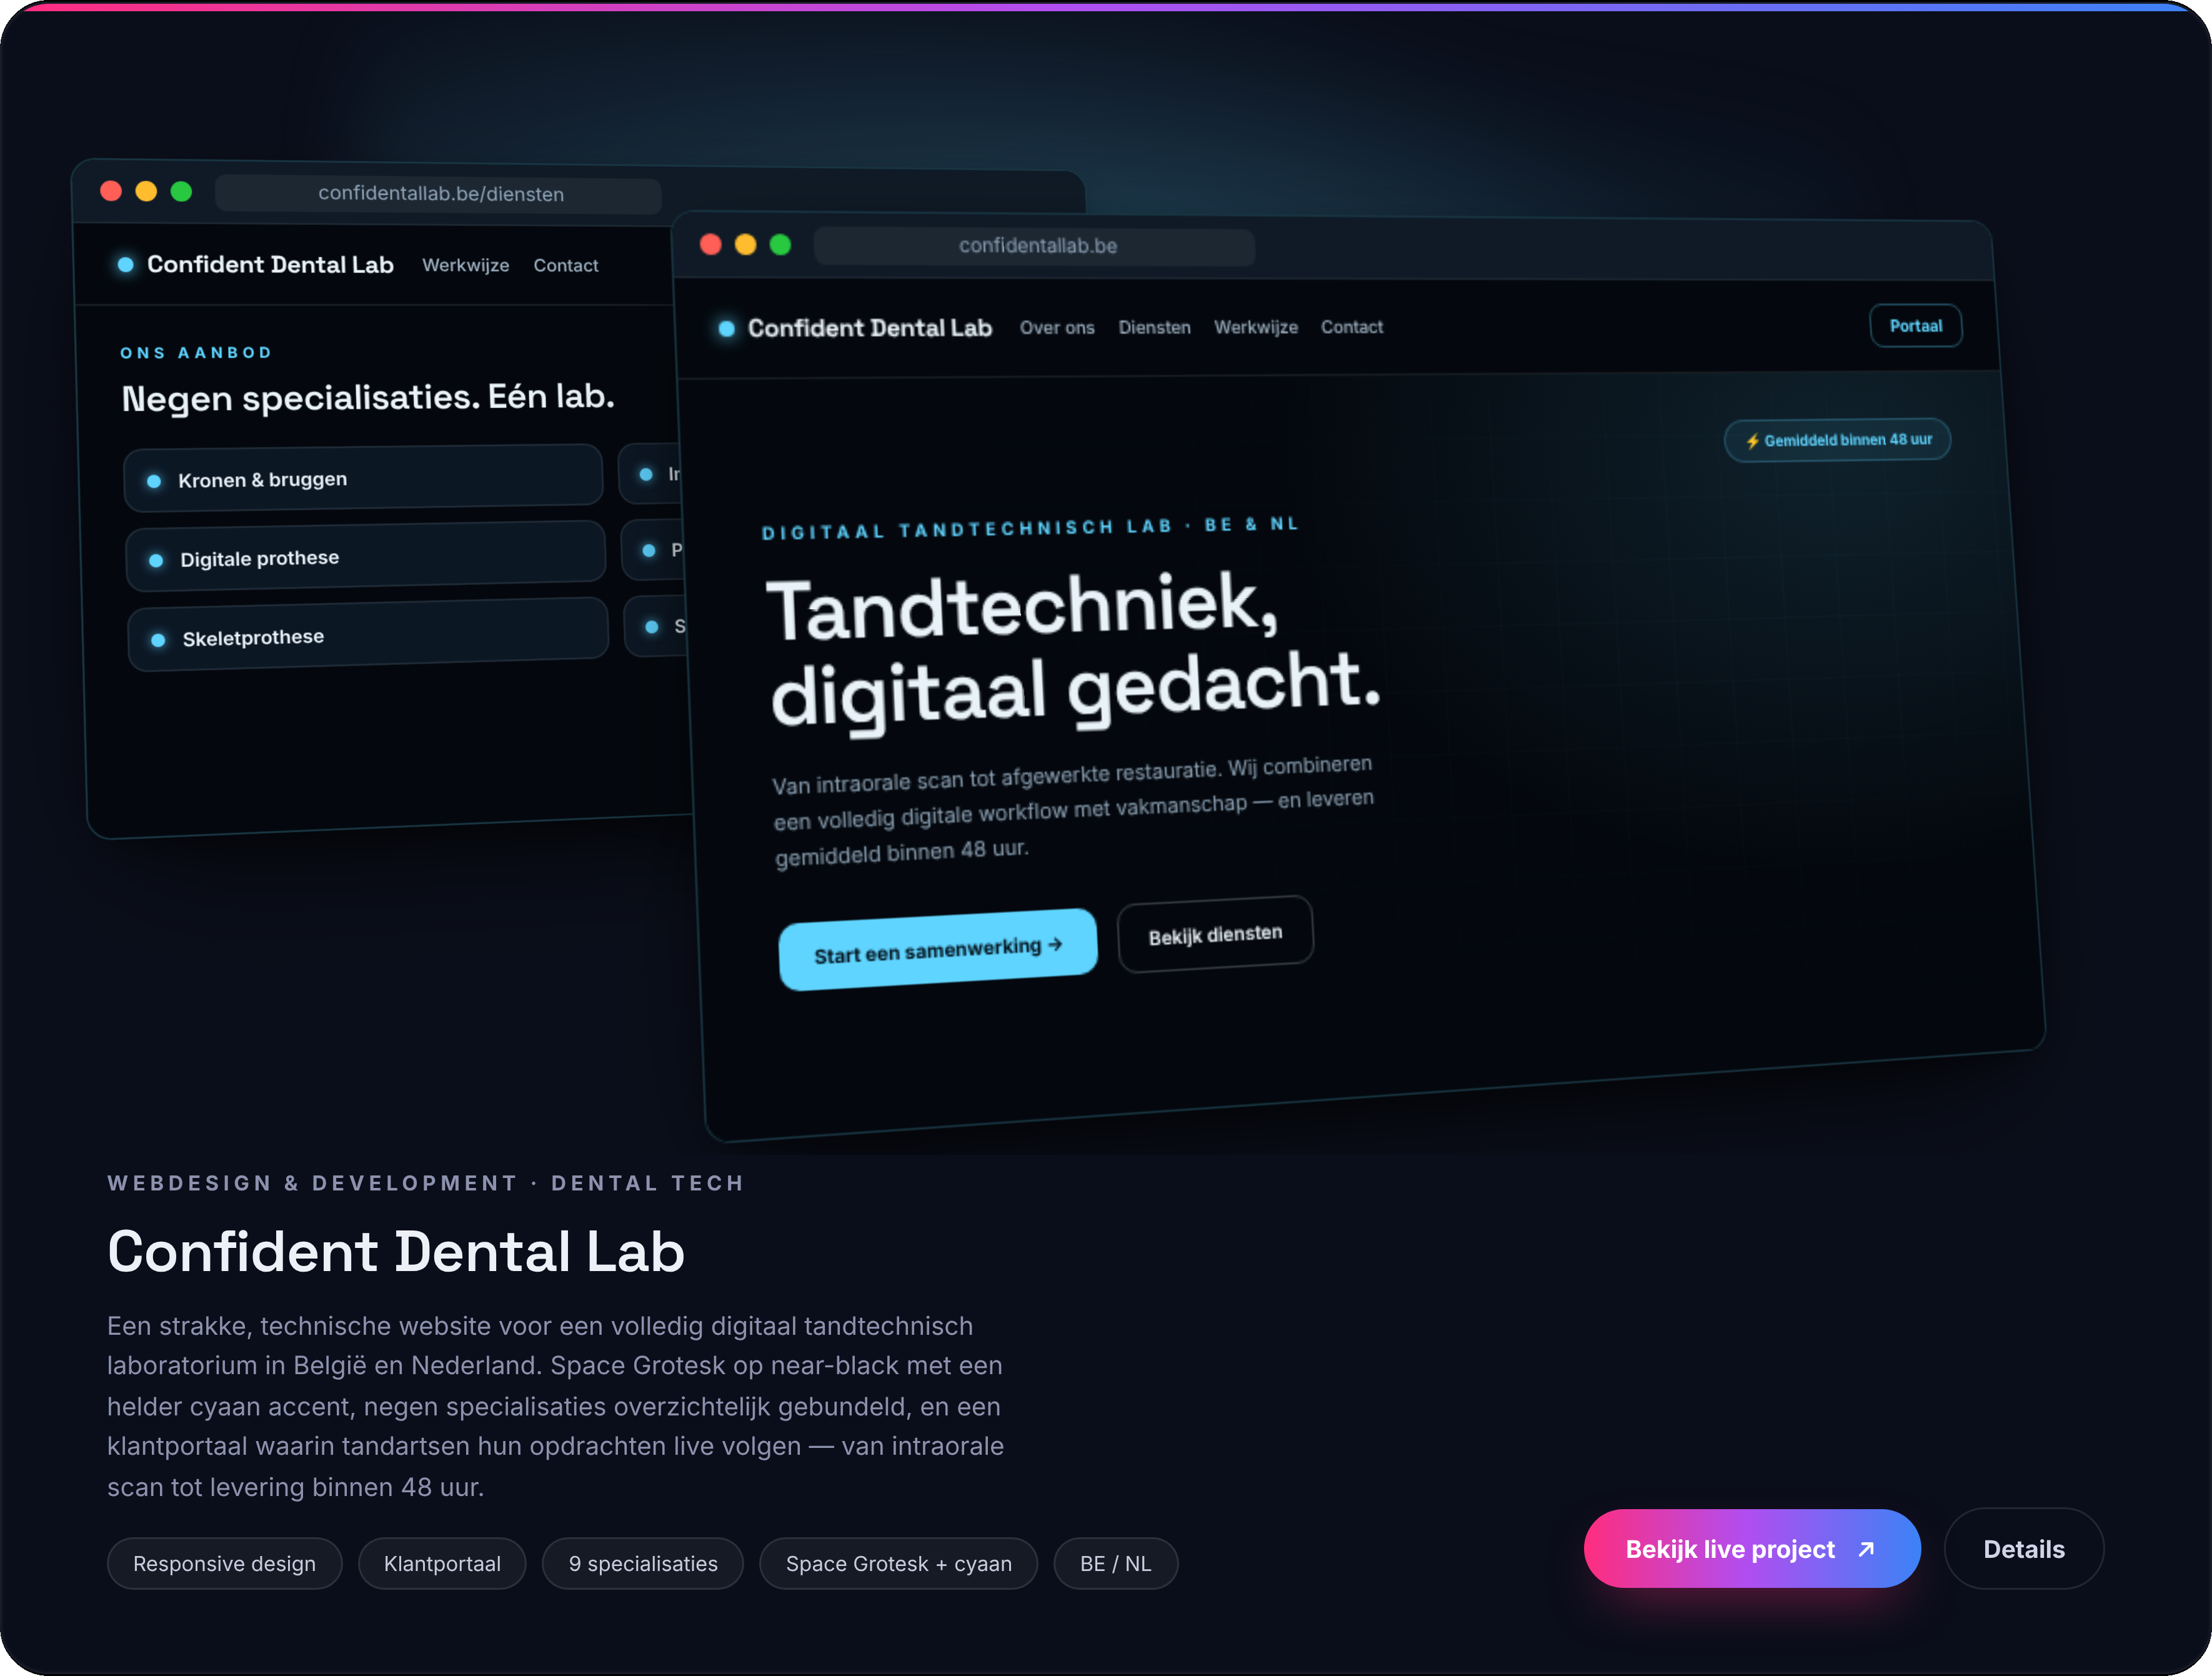Open Over ons in front window nav

pos(1057,328)
